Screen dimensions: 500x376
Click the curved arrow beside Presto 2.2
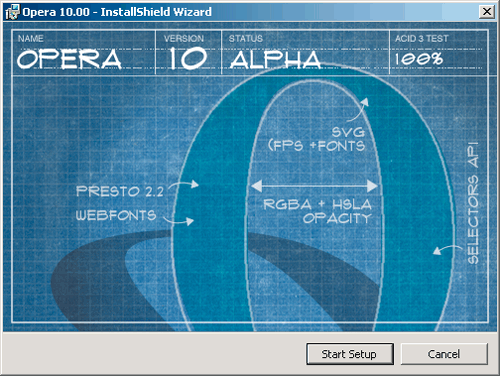coord(184,185)
